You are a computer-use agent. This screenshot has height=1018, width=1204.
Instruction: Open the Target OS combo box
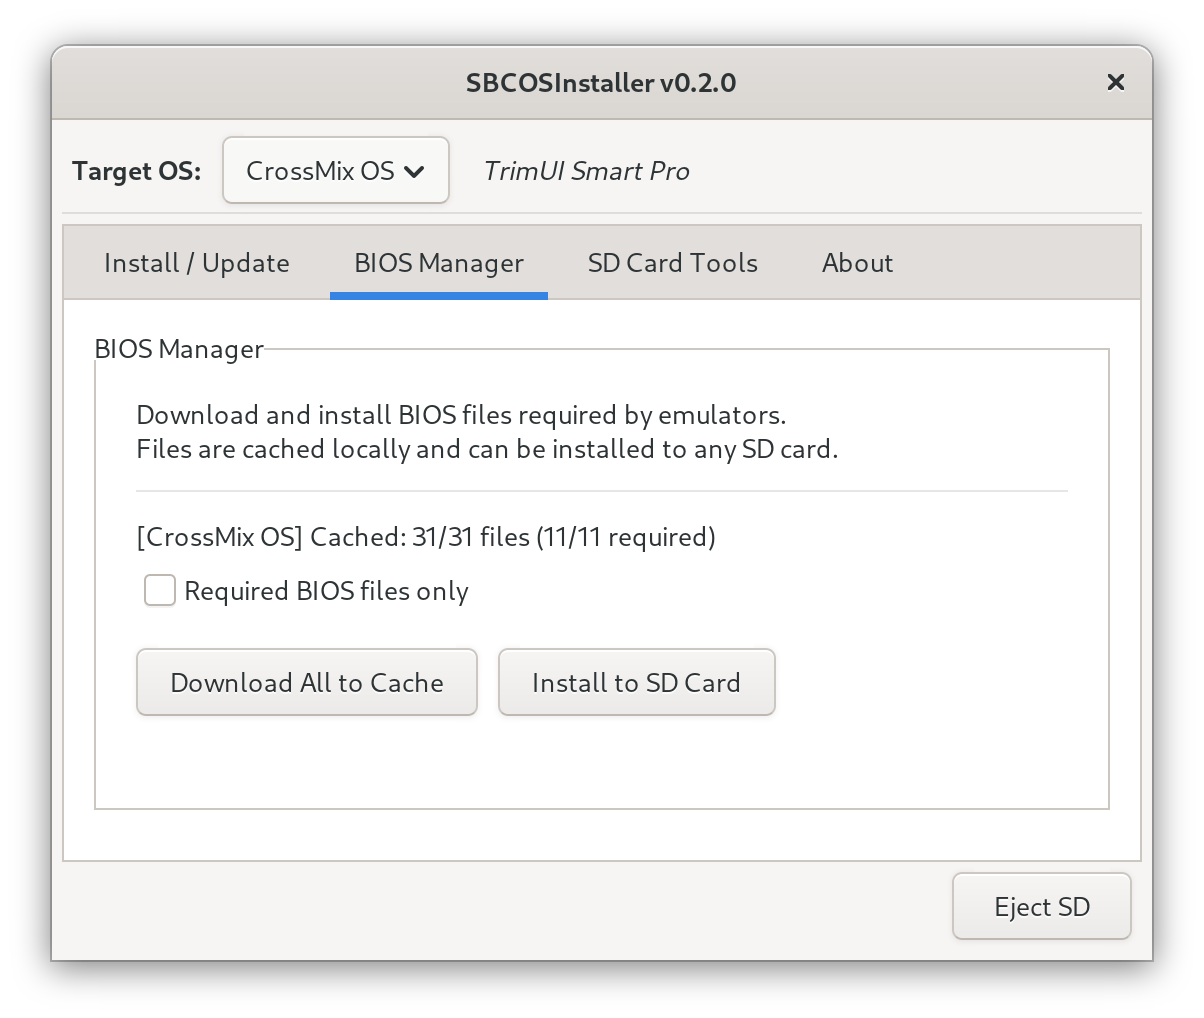335,171
